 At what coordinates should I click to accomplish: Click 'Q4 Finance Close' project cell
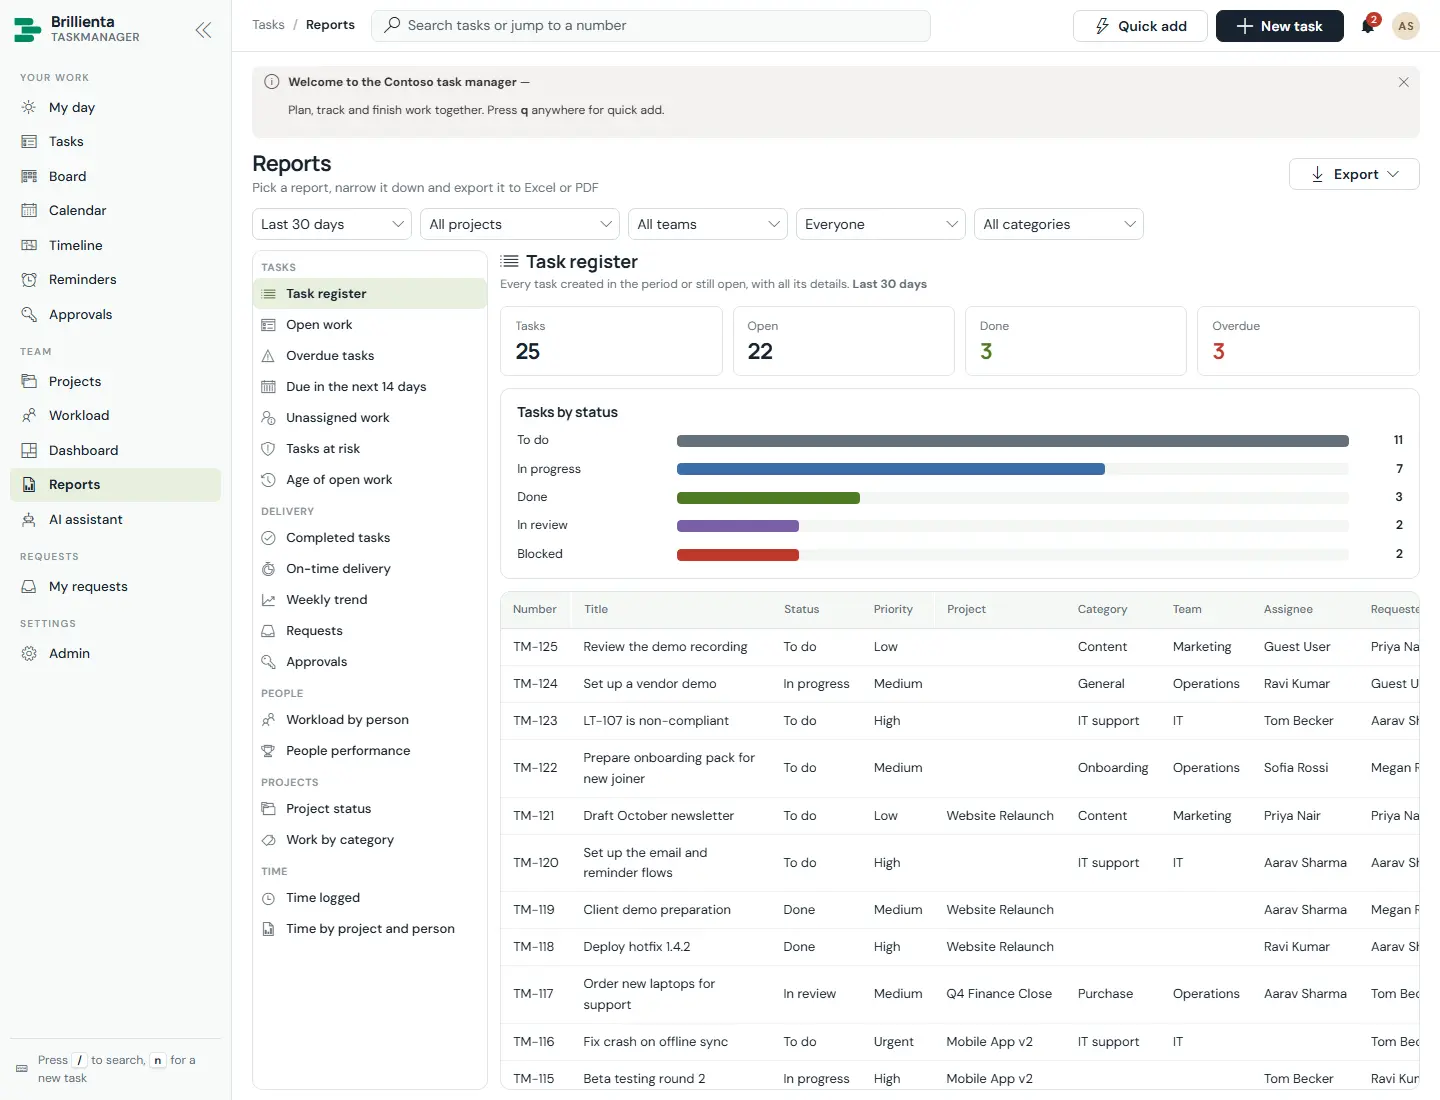(x=999, y=994)
